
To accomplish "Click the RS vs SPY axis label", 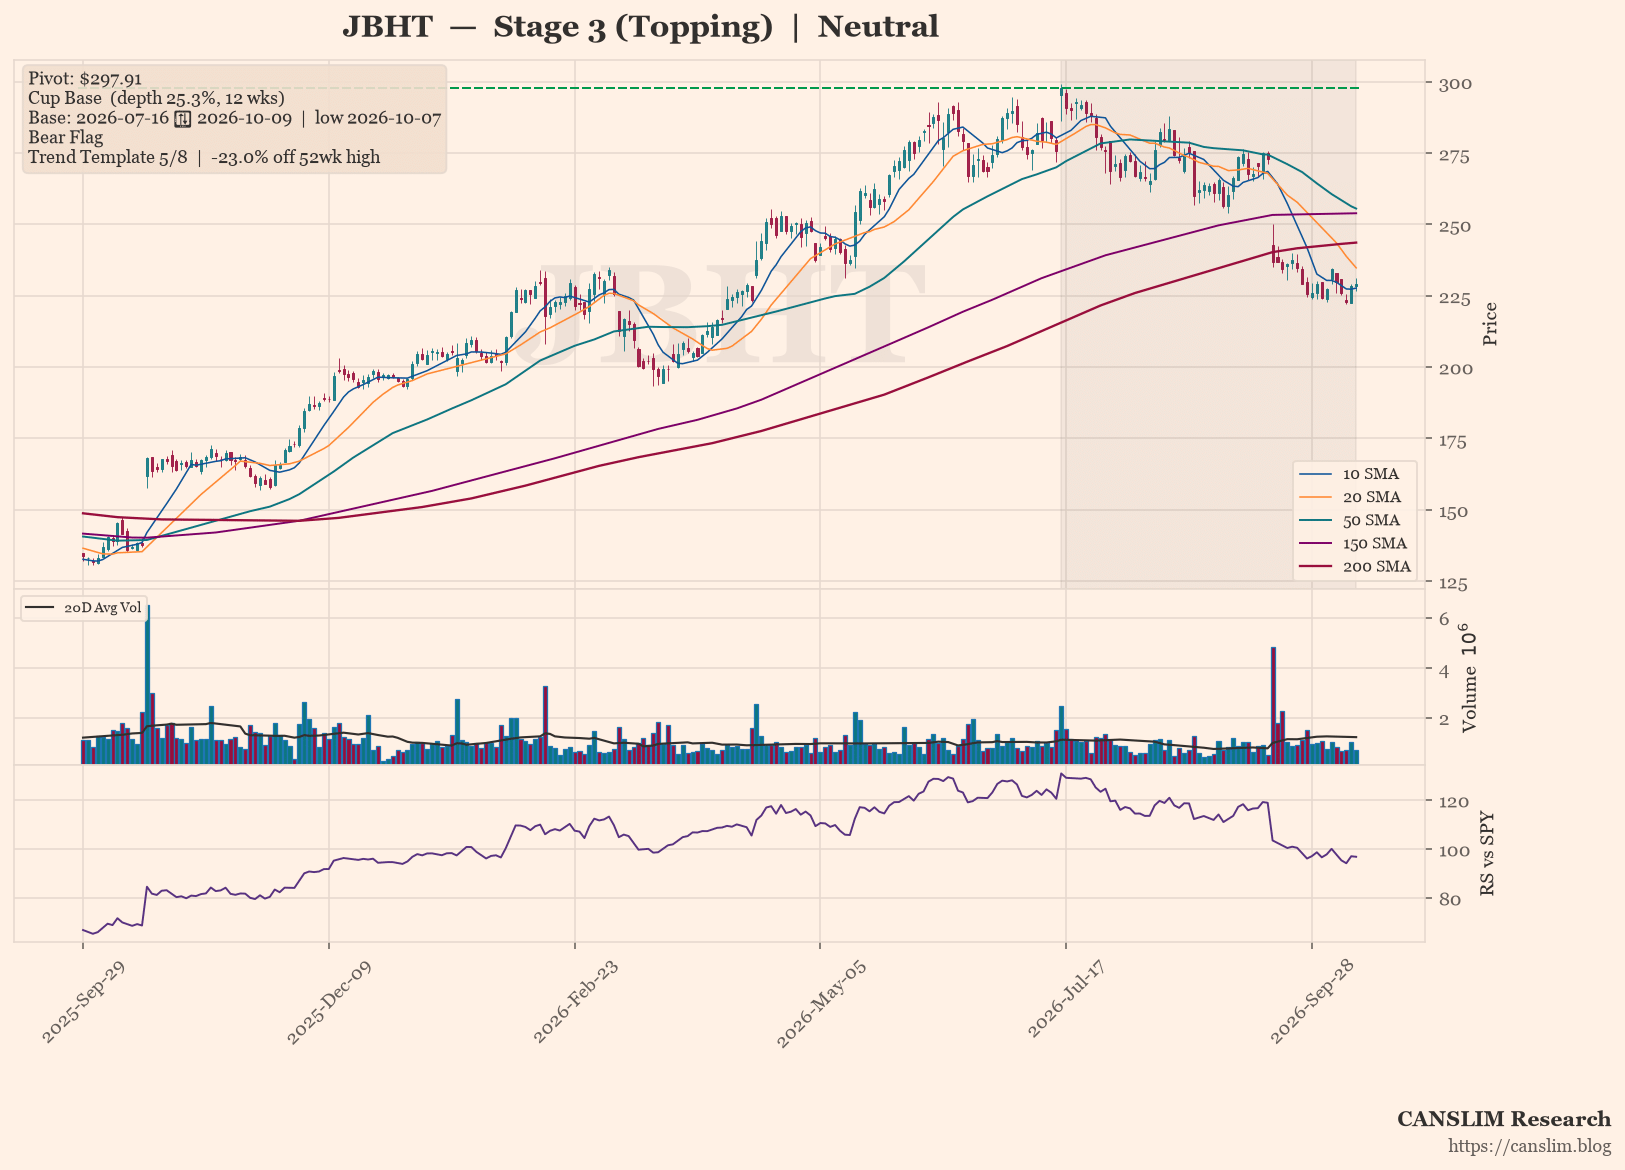I will coord(1487,853).
